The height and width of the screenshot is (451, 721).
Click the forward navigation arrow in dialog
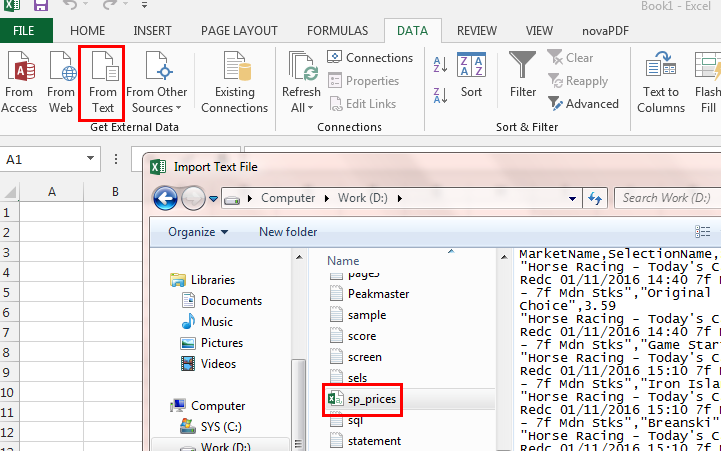pyautogui.click(x=193, y=198)
